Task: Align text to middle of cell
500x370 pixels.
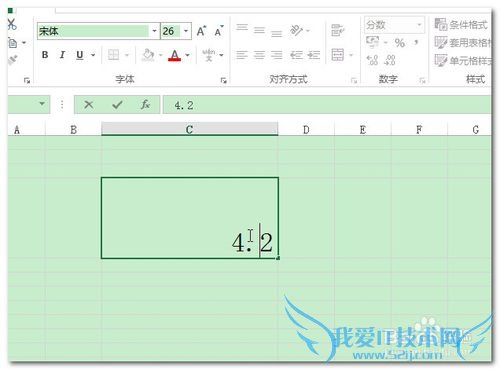Action: point(259,31)
